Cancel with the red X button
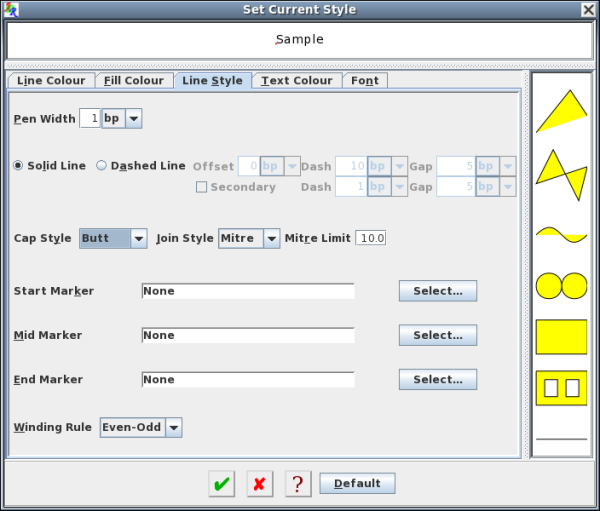The image size is (600, 511). (x=260, y=483)
